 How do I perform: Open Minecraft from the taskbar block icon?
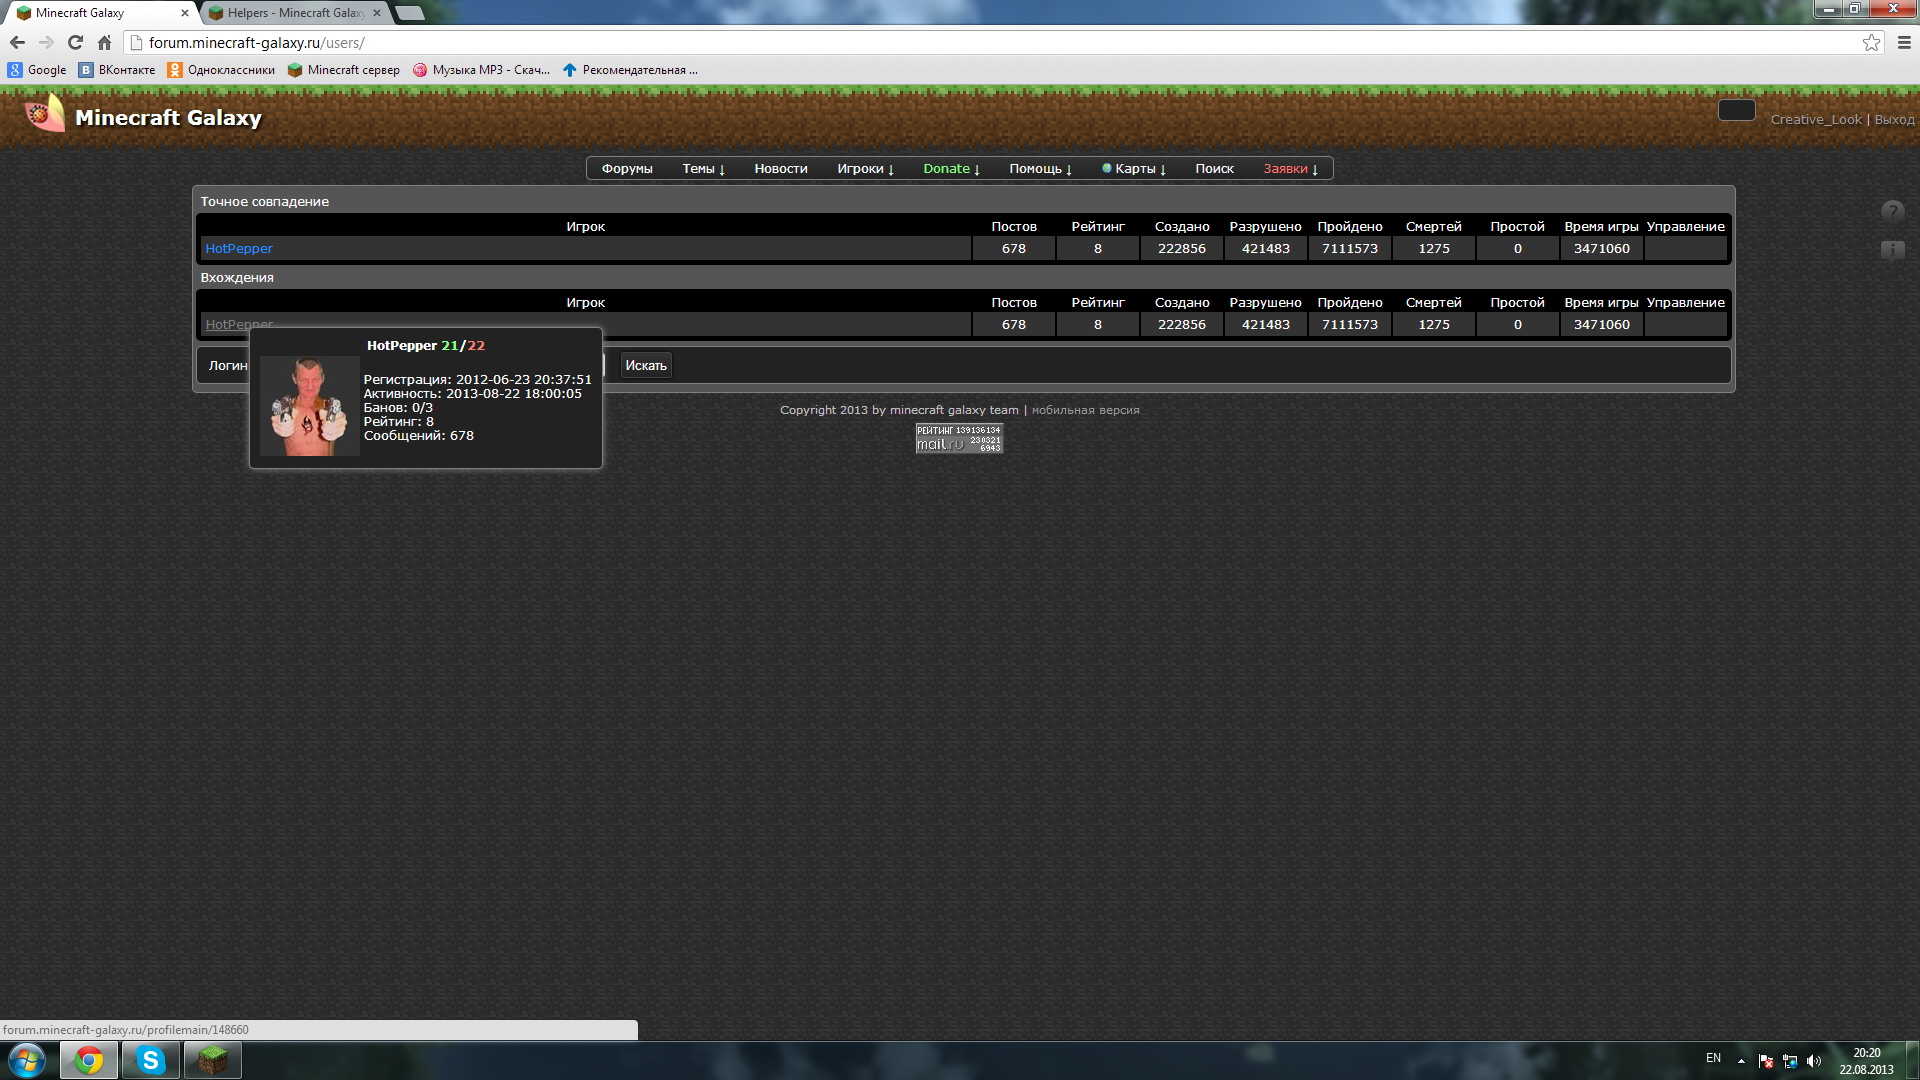[212, 1060]
